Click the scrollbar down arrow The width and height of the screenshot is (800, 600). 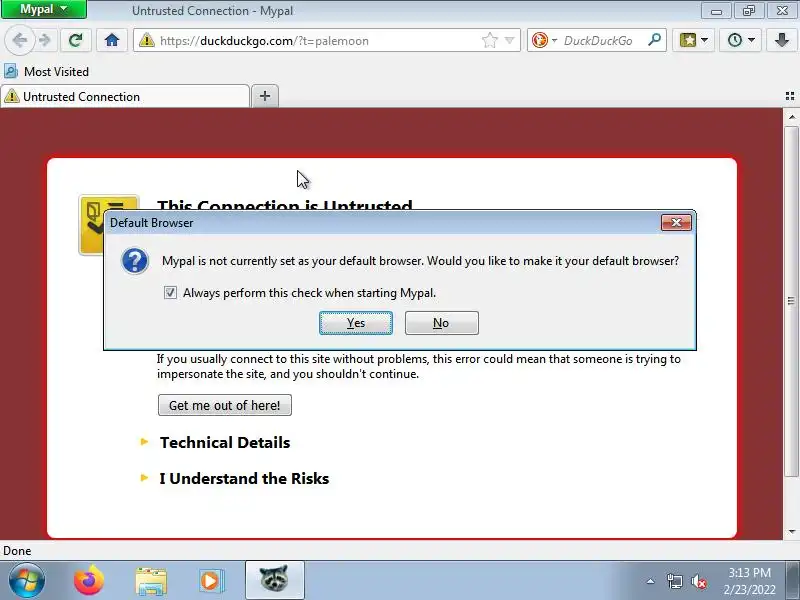791,532
